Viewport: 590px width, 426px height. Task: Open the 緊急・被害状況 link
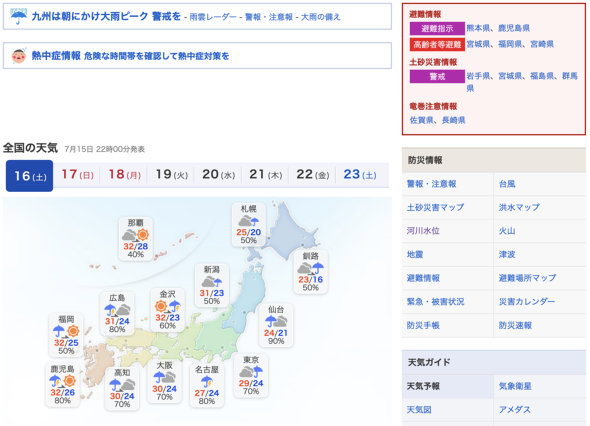pos(435,302)
